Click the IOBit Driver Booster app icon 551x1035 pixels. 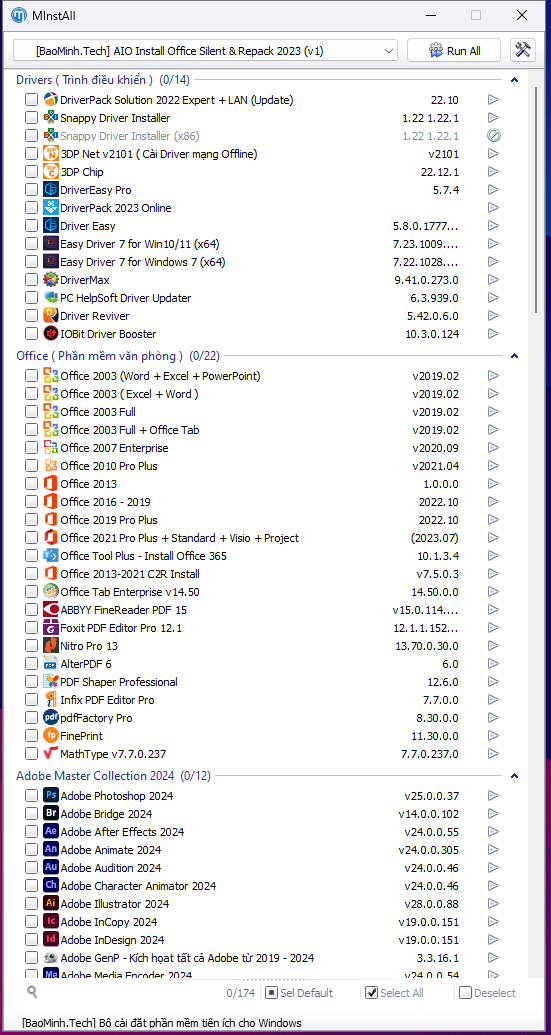(x=51, y=334)
